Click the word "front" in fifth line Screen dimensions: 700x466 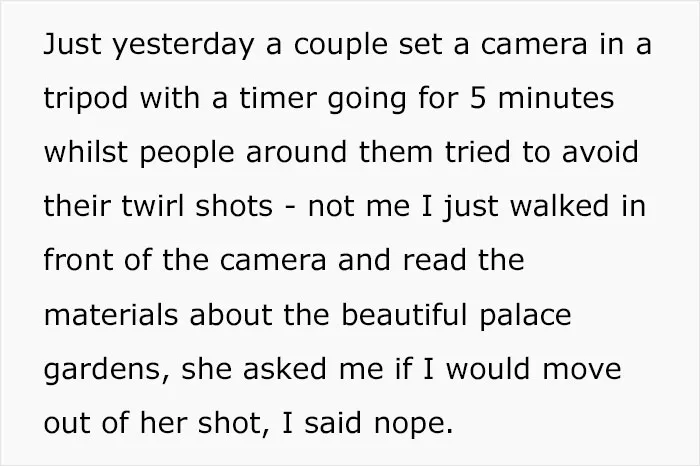(x=78, y=260)
